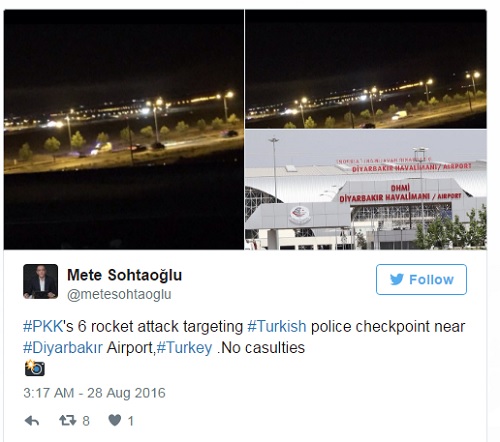Click the tweet text about rocket attack
Viewport: 500px width, 442px height.
(x=244, y=337)
